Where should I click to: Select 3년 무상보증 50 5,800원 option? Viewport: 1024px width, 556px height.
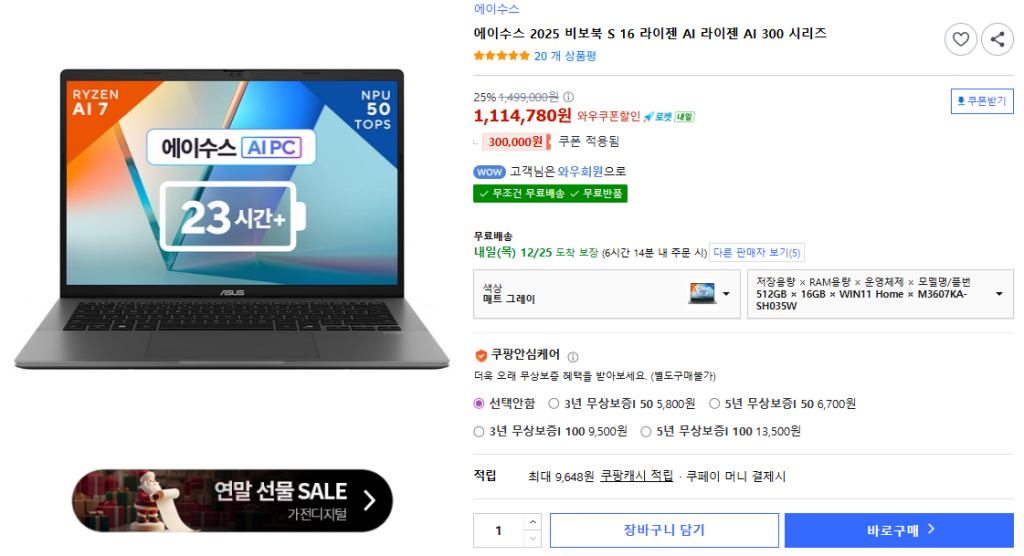coord(554,404)
